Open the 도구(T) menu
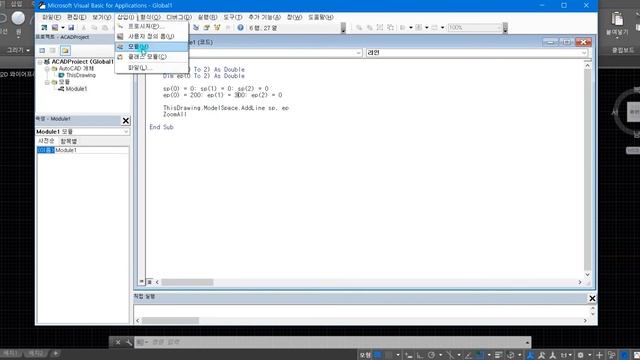 click(x=233, y=17)
